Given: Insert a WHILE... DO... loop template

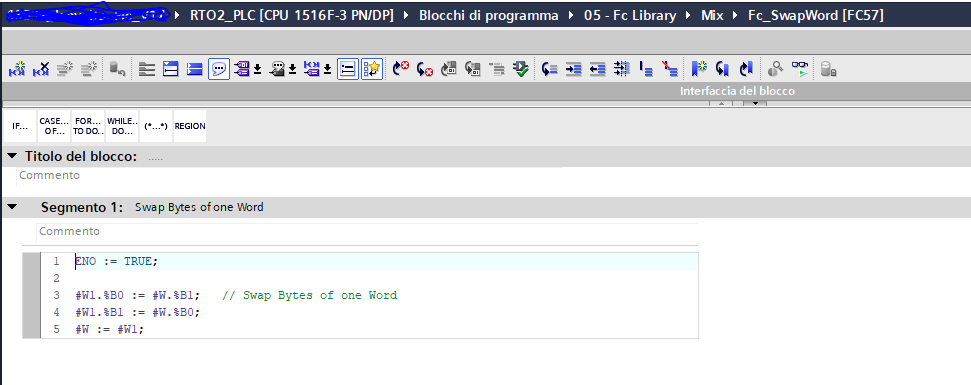Looking at the screenshot, I should tap(122, 126).
